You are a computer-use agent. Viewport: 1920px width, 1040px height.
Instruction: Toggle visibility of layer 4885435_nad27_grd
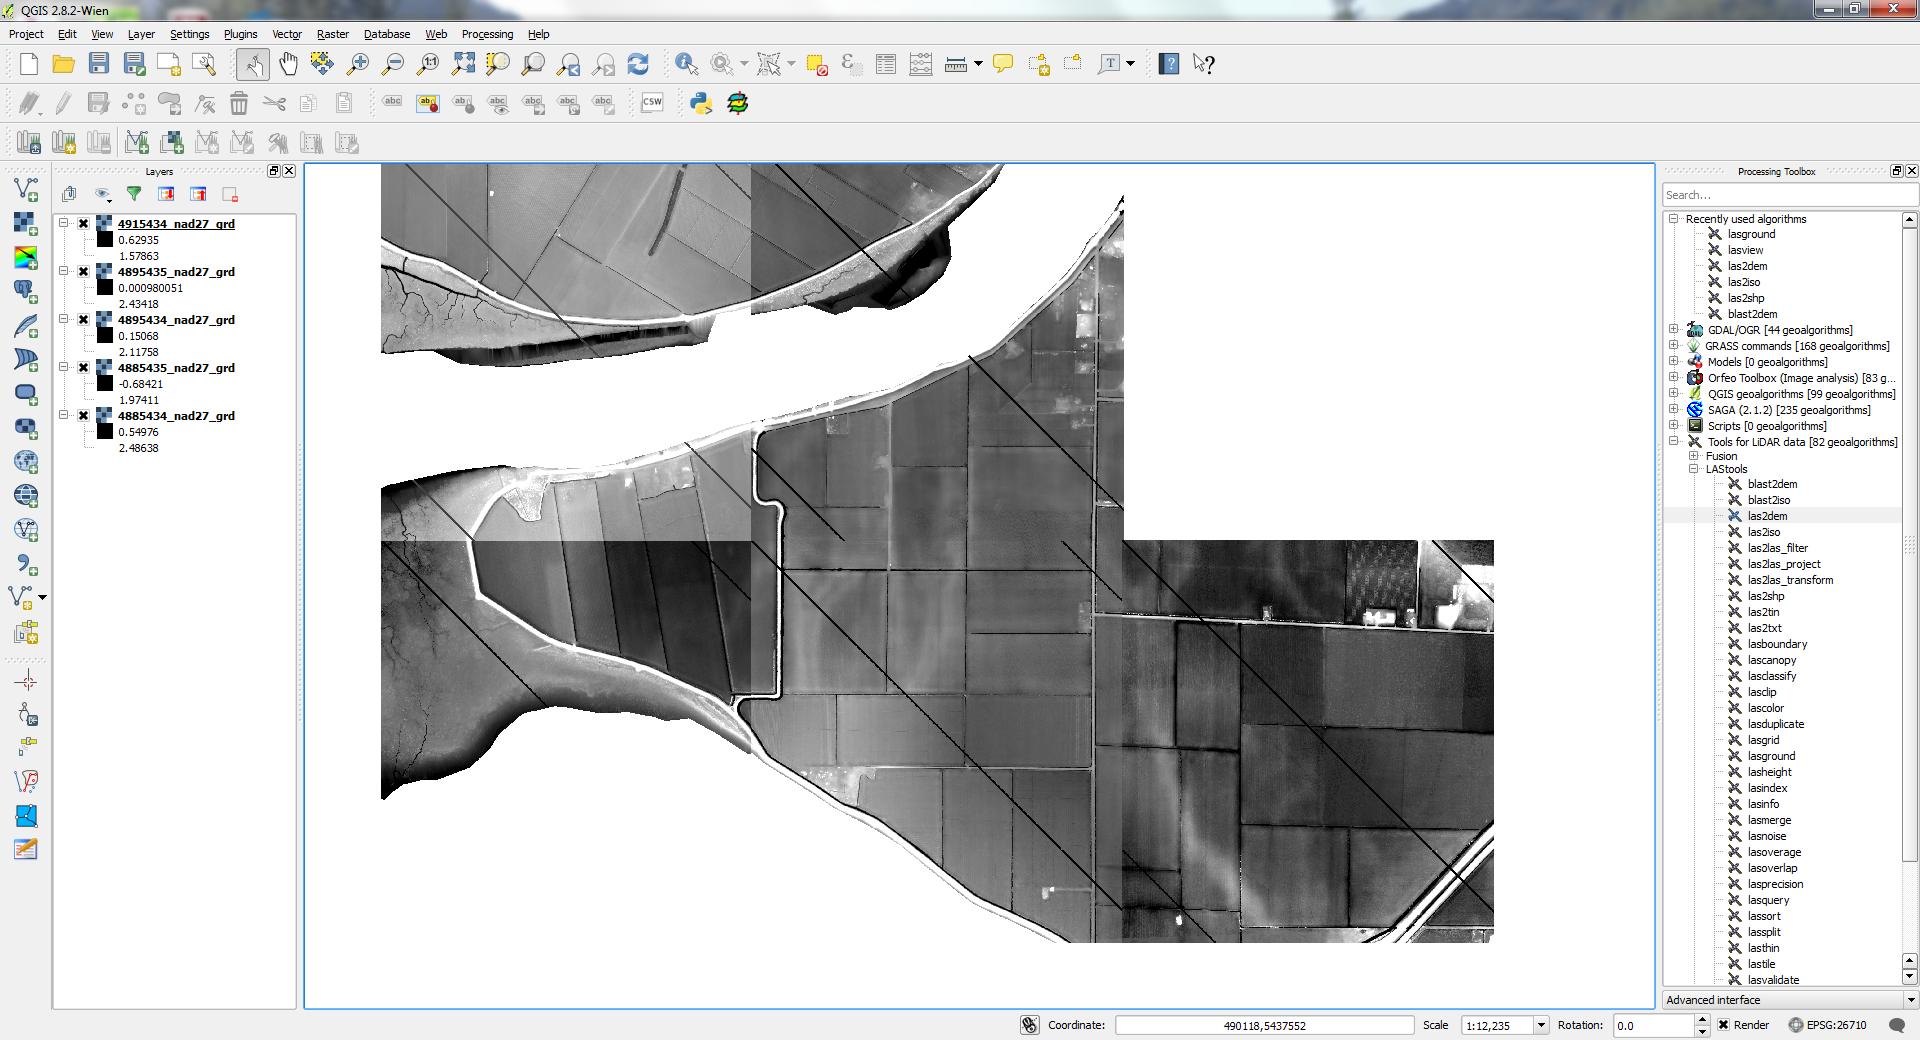84,368
